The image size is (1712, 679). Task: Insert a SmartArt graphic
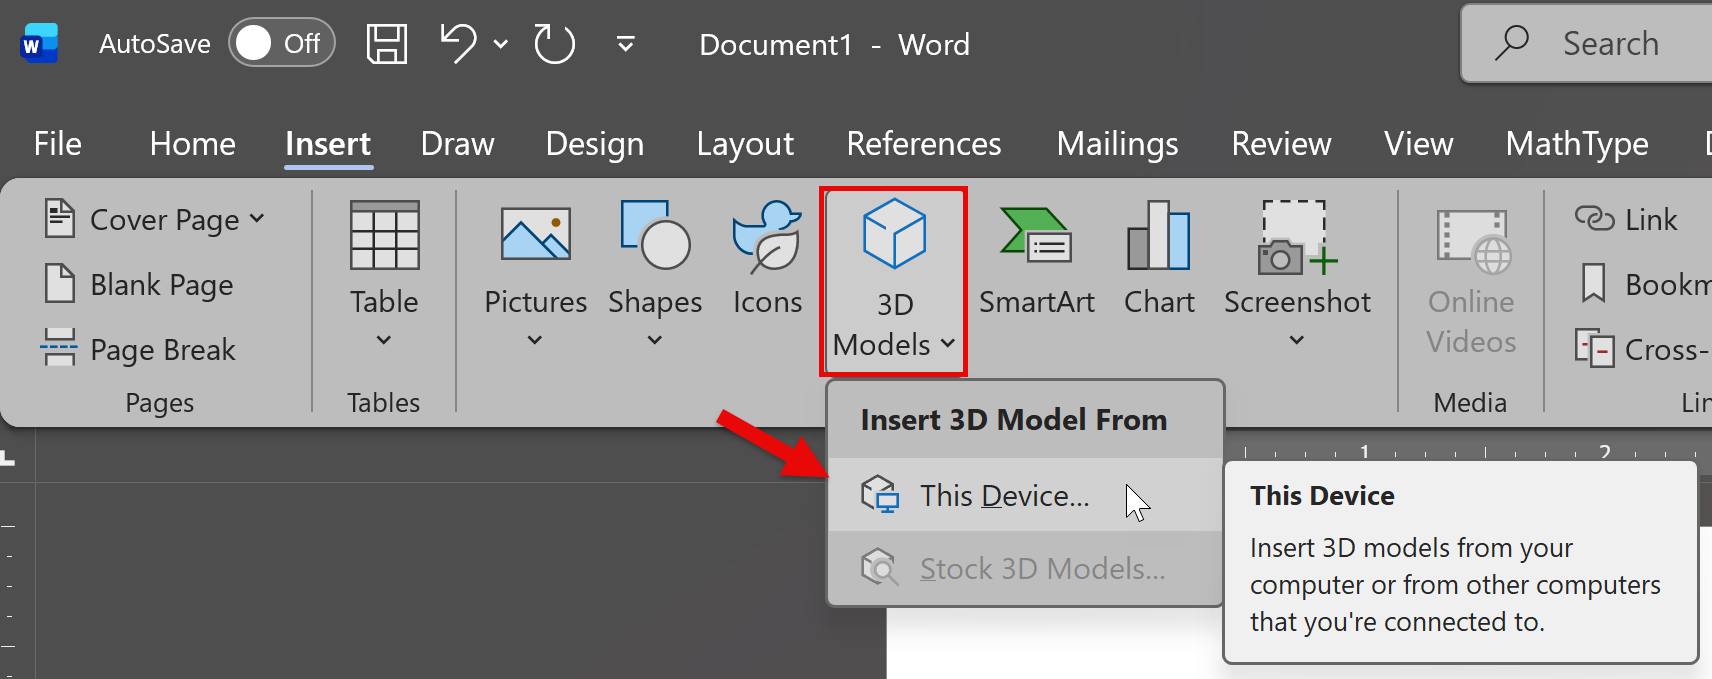click(1036, 258)
